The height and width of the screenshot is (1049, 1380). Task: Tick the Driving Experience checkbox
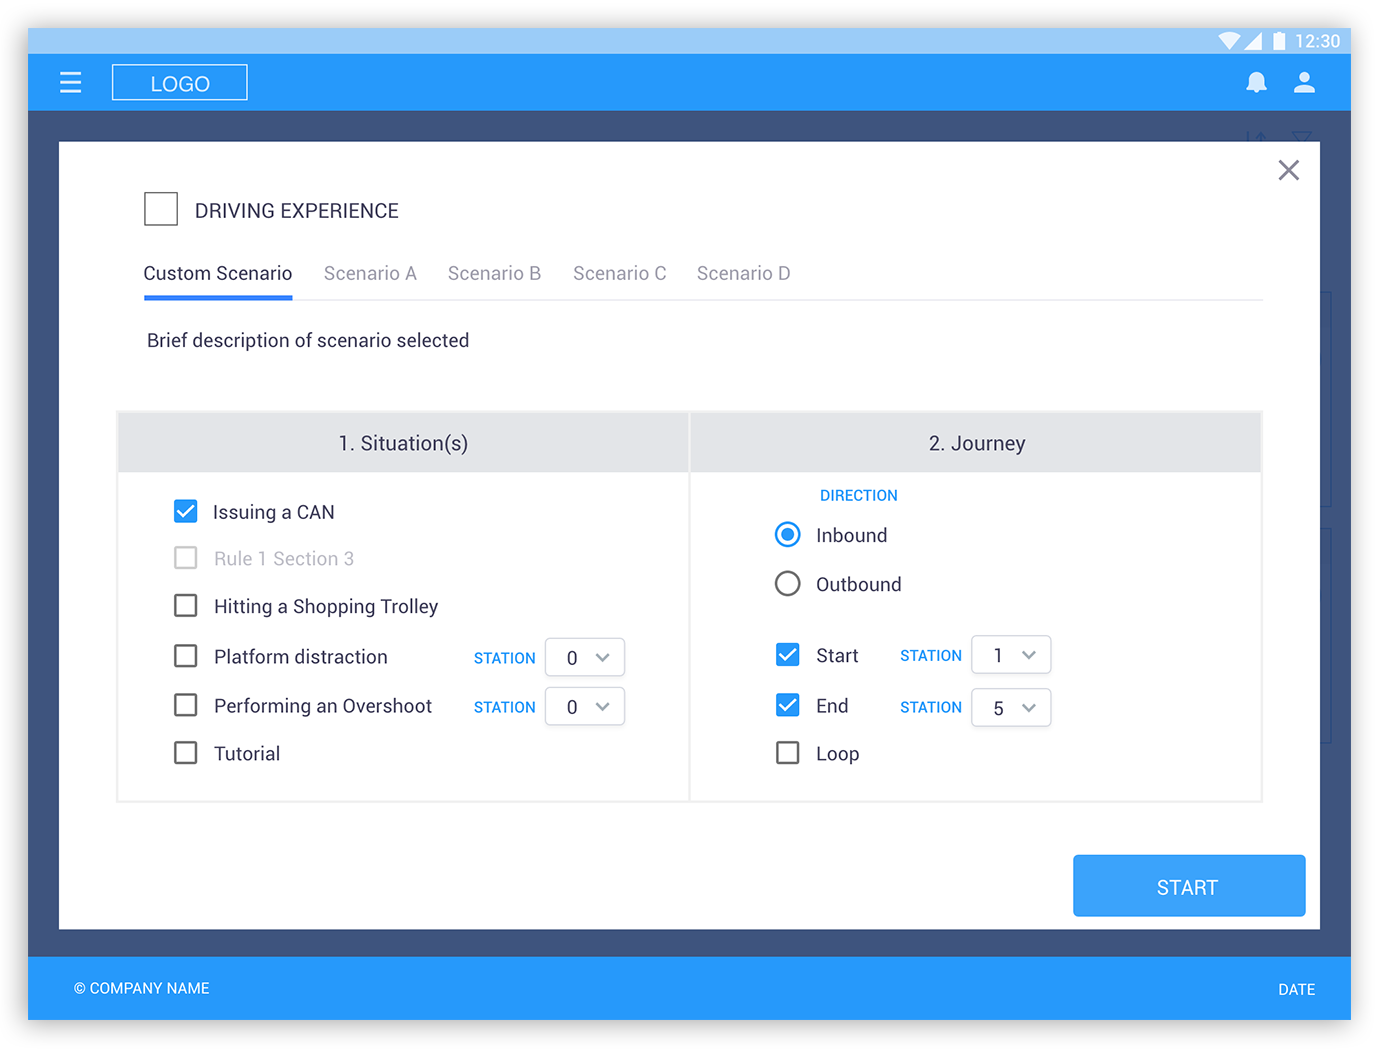click(161, 209)
